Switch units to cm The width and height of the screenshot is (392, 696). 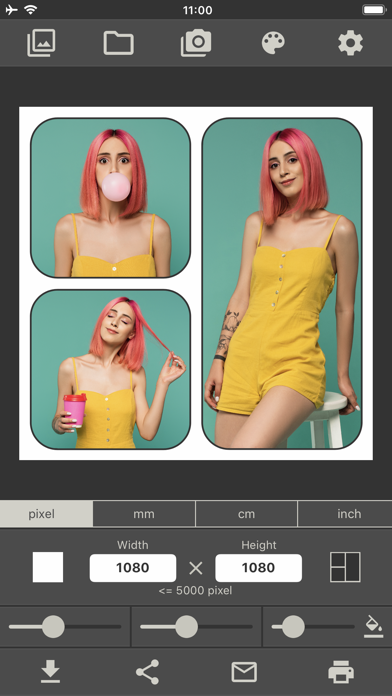coord(246,514)
